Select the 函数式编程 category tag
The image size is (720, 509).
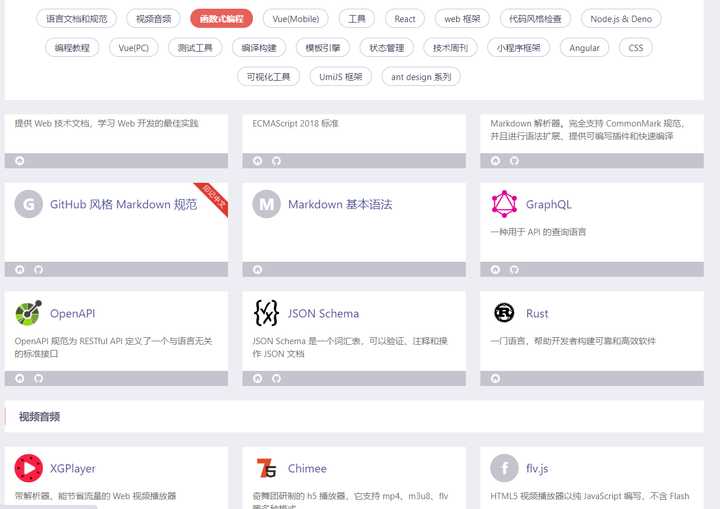coord(221,19)
